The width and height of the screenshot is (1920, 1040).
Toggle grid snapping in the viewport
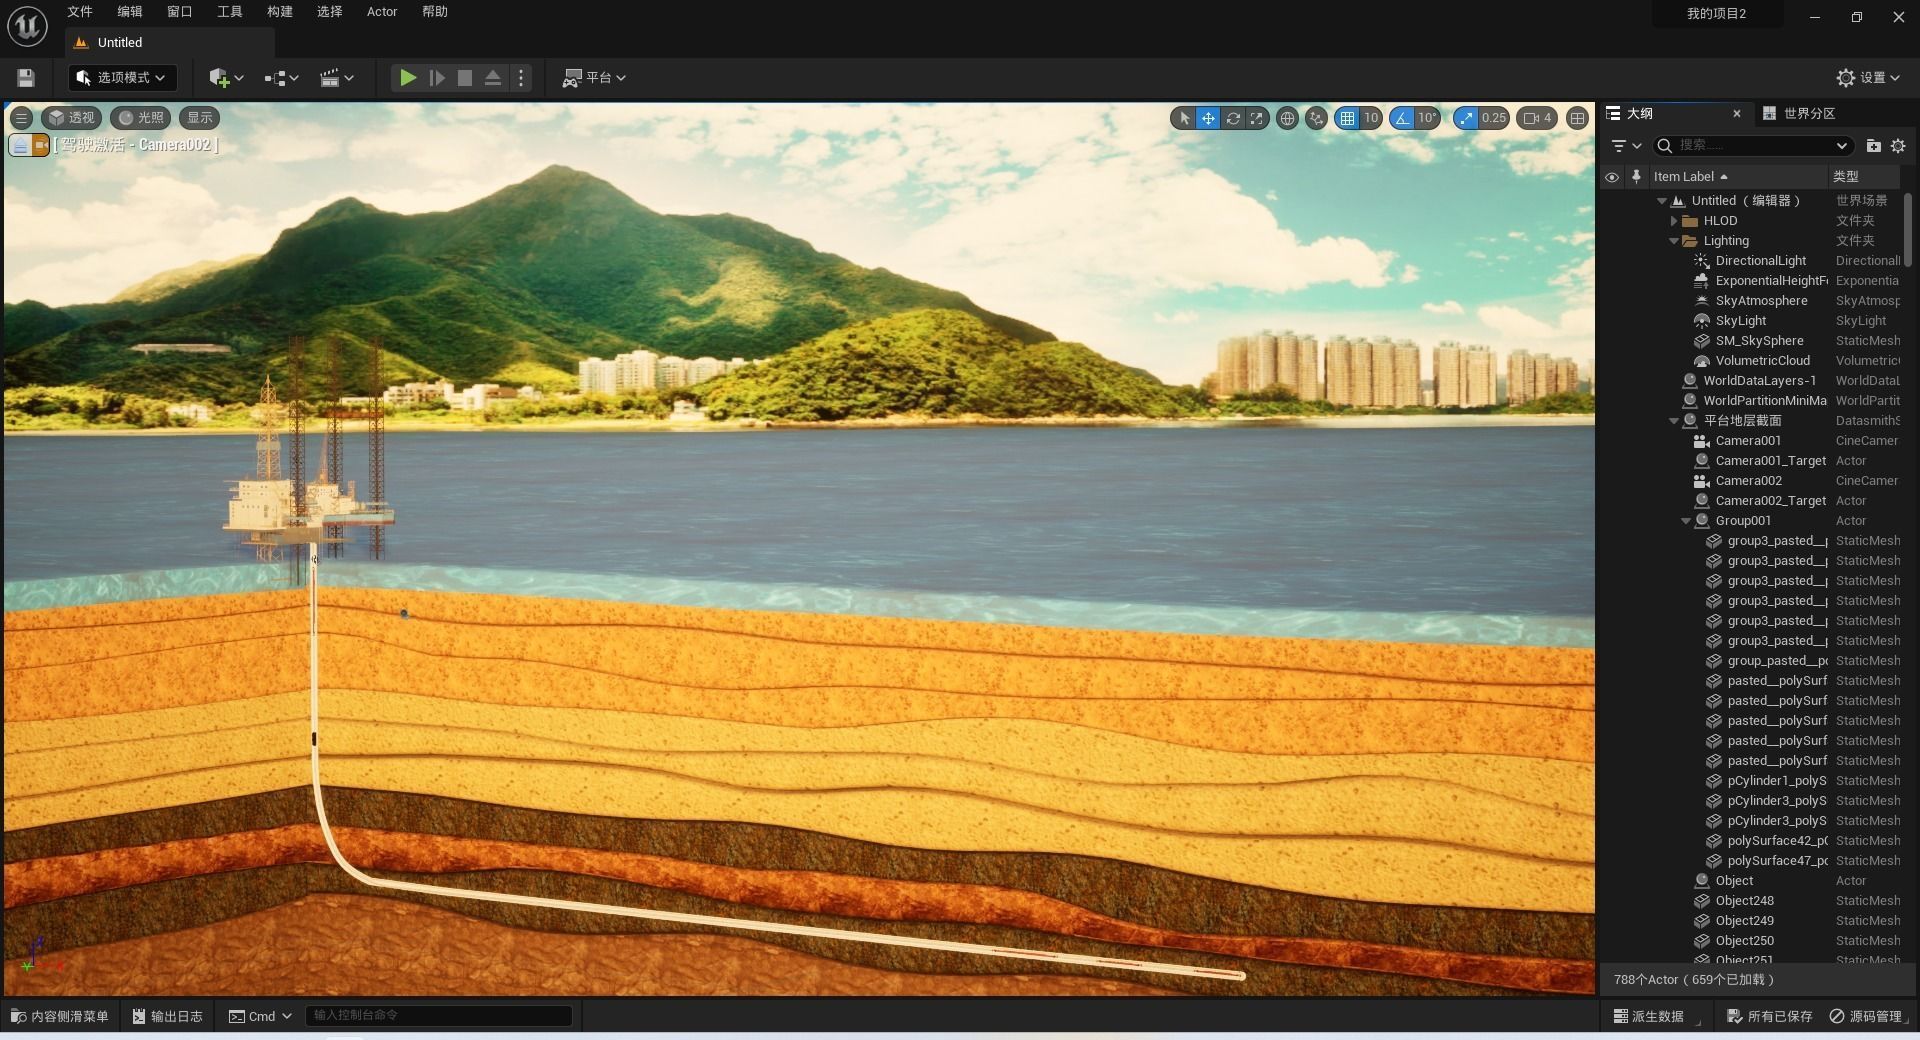point(1348,118)
